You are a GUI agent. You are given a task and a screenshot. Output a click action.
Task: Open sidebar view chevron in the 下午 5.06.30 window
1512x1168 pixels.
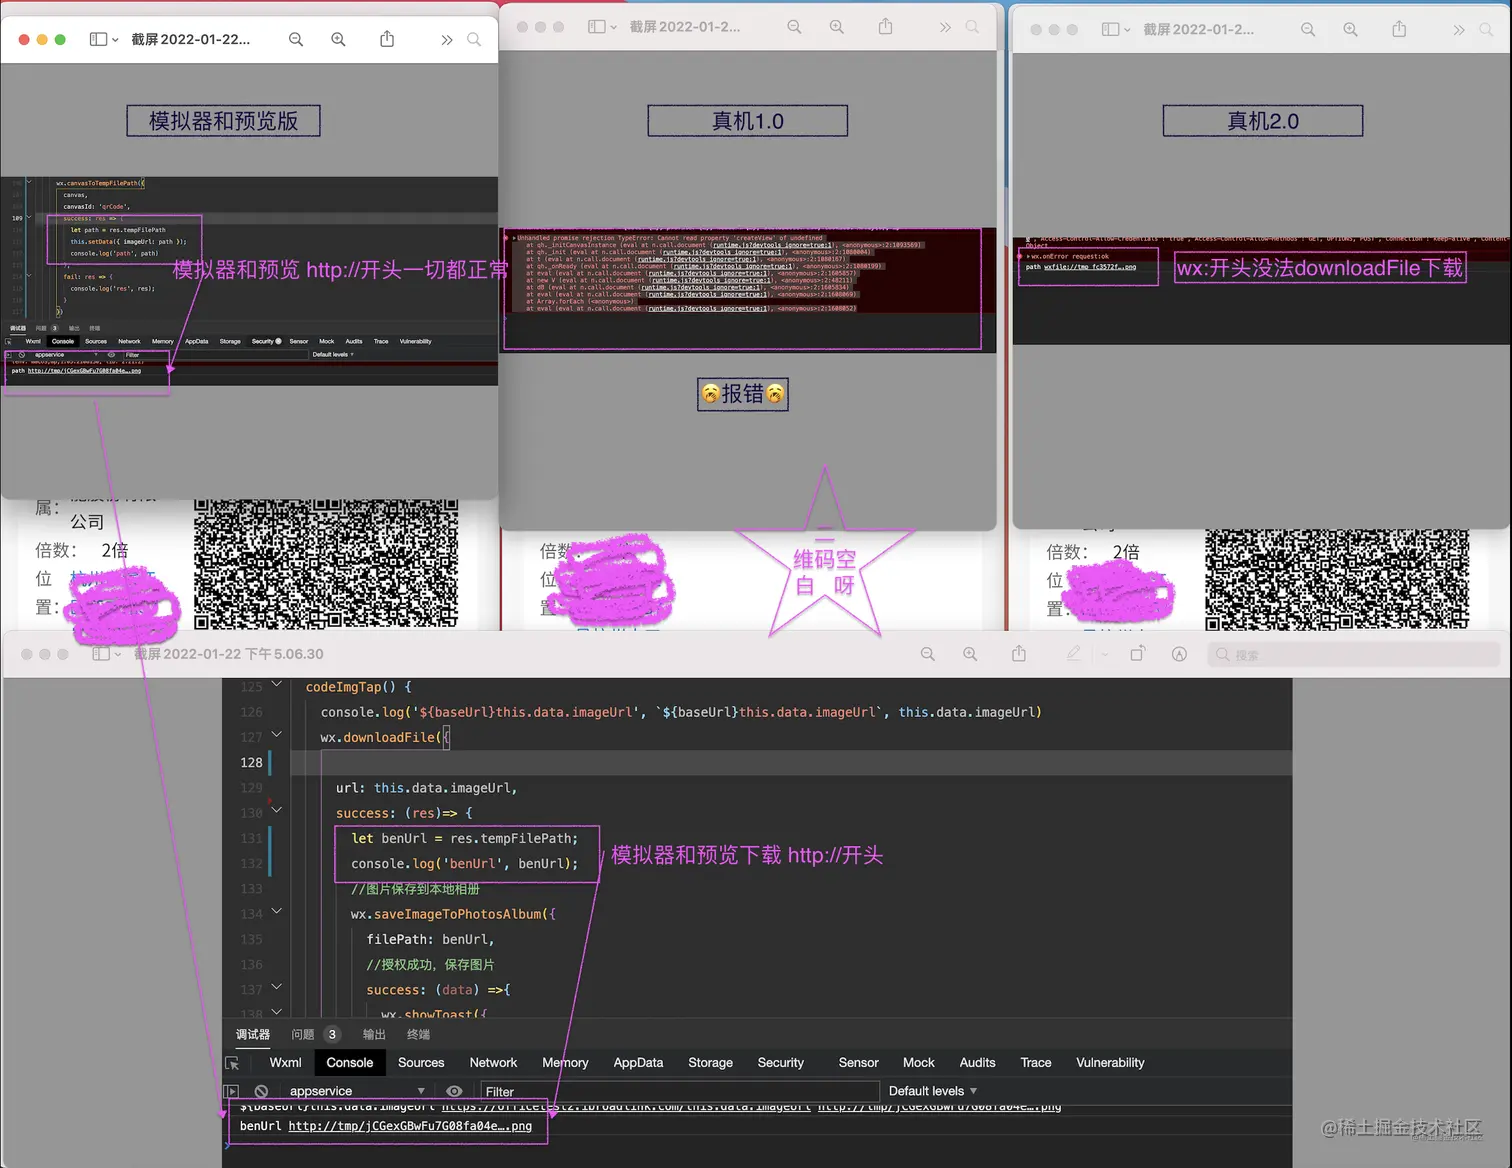click(x=118, y=655)
